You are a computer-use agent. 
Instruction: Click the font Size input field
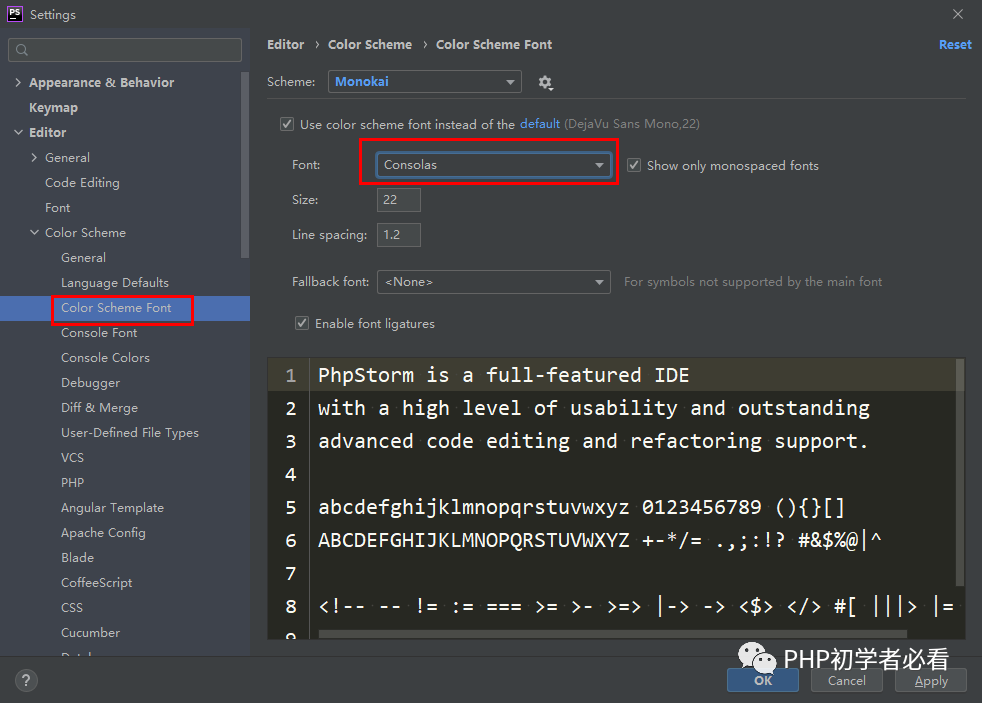coord(398,200)
